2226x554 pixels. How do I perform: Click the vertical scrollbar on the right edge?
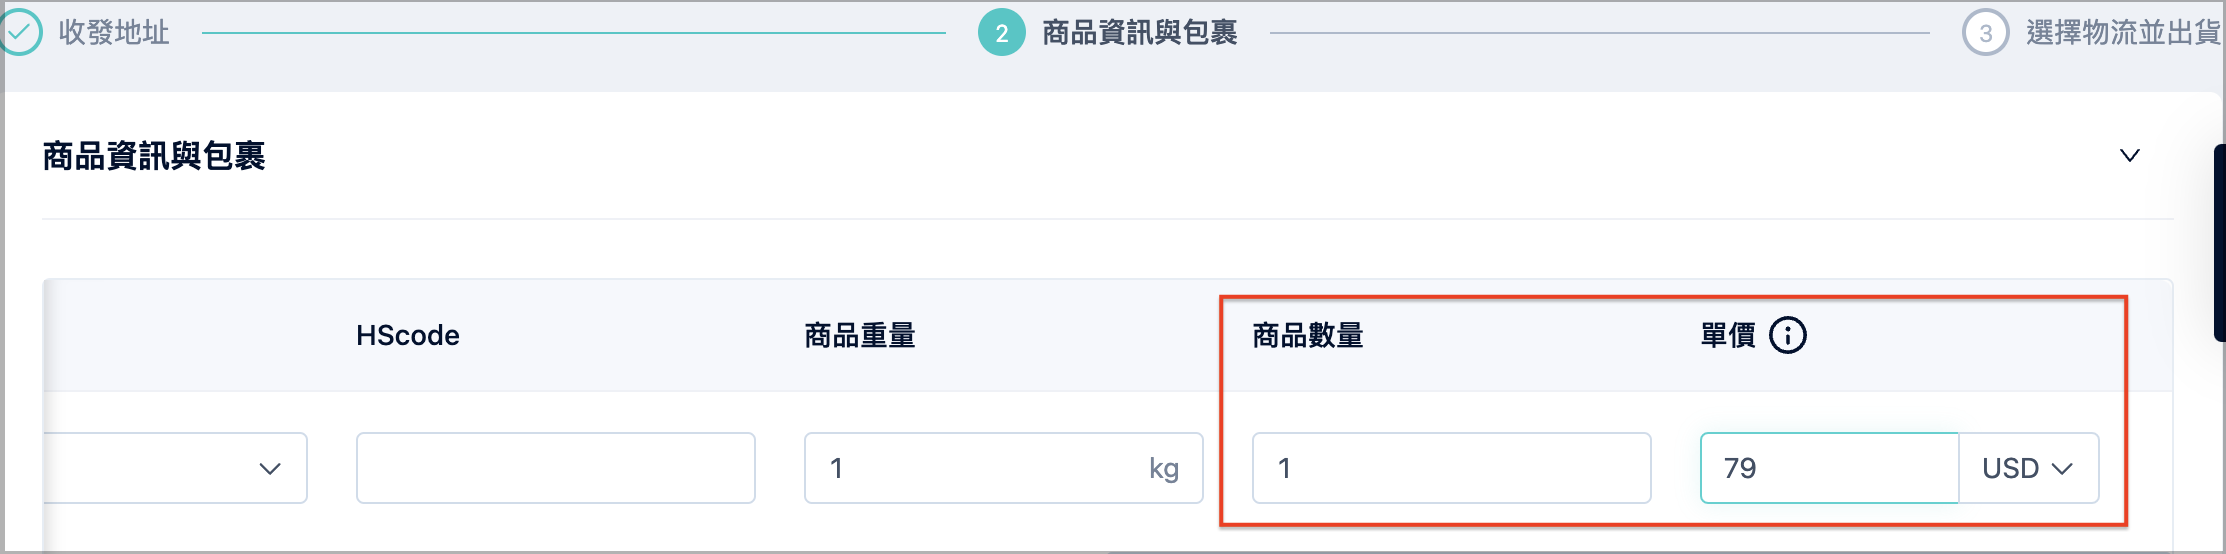(x=2220, y=243)
